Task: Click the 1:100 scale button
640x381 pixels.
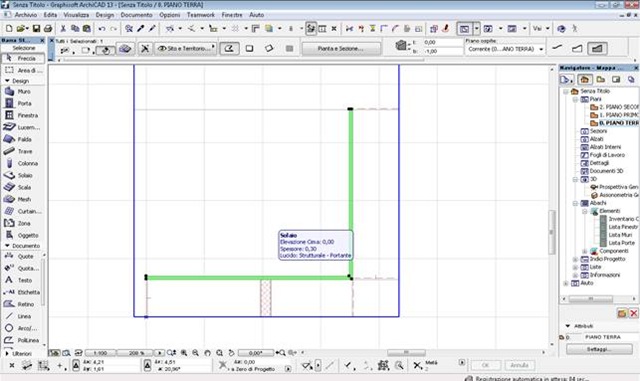Action: tap(100, 353)
